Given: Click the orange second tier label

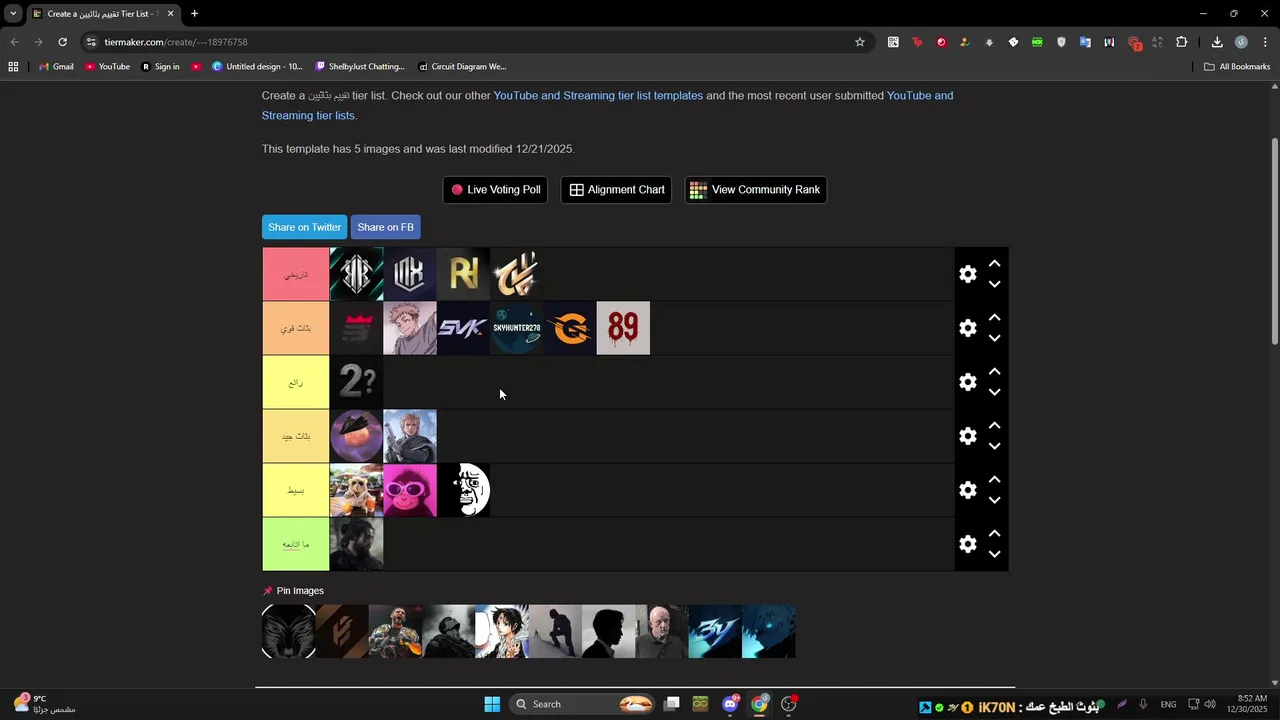Looking at the screenshot, I should [296, 328].
